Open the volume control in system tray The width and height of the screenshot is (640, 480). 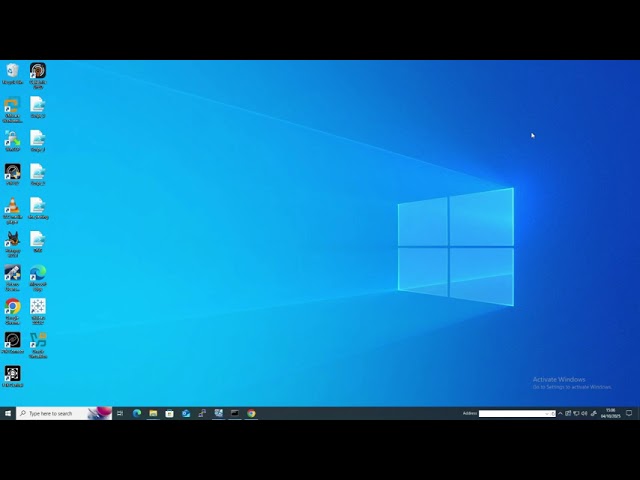point(584,413)
